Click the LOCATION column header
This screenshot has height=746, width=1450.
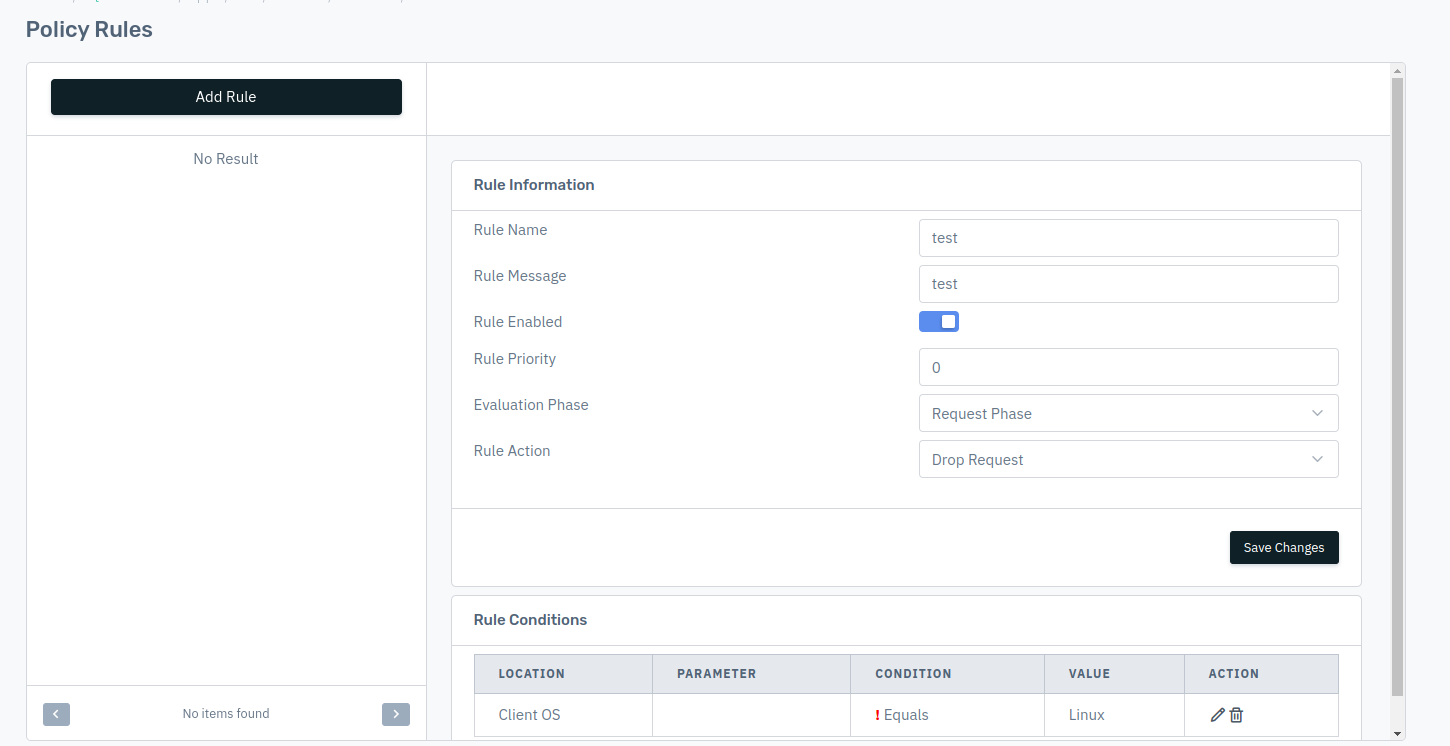(x=532, y=674)
